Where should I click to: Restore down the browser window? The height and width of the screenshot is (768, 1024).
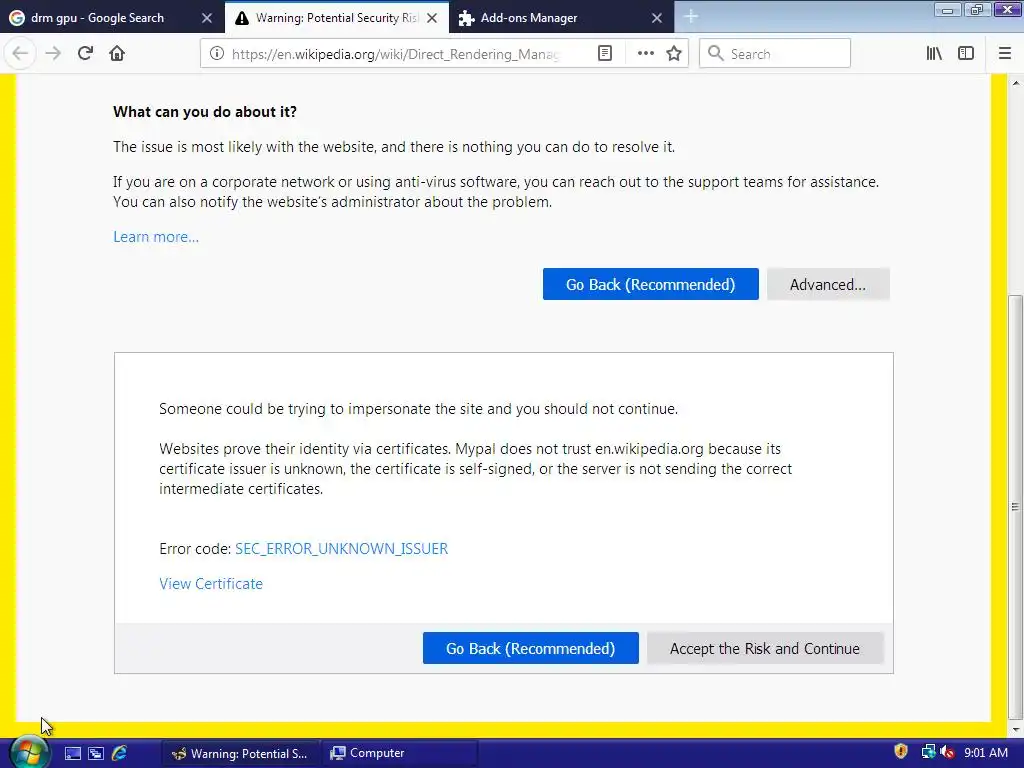(x=976, y=10)
